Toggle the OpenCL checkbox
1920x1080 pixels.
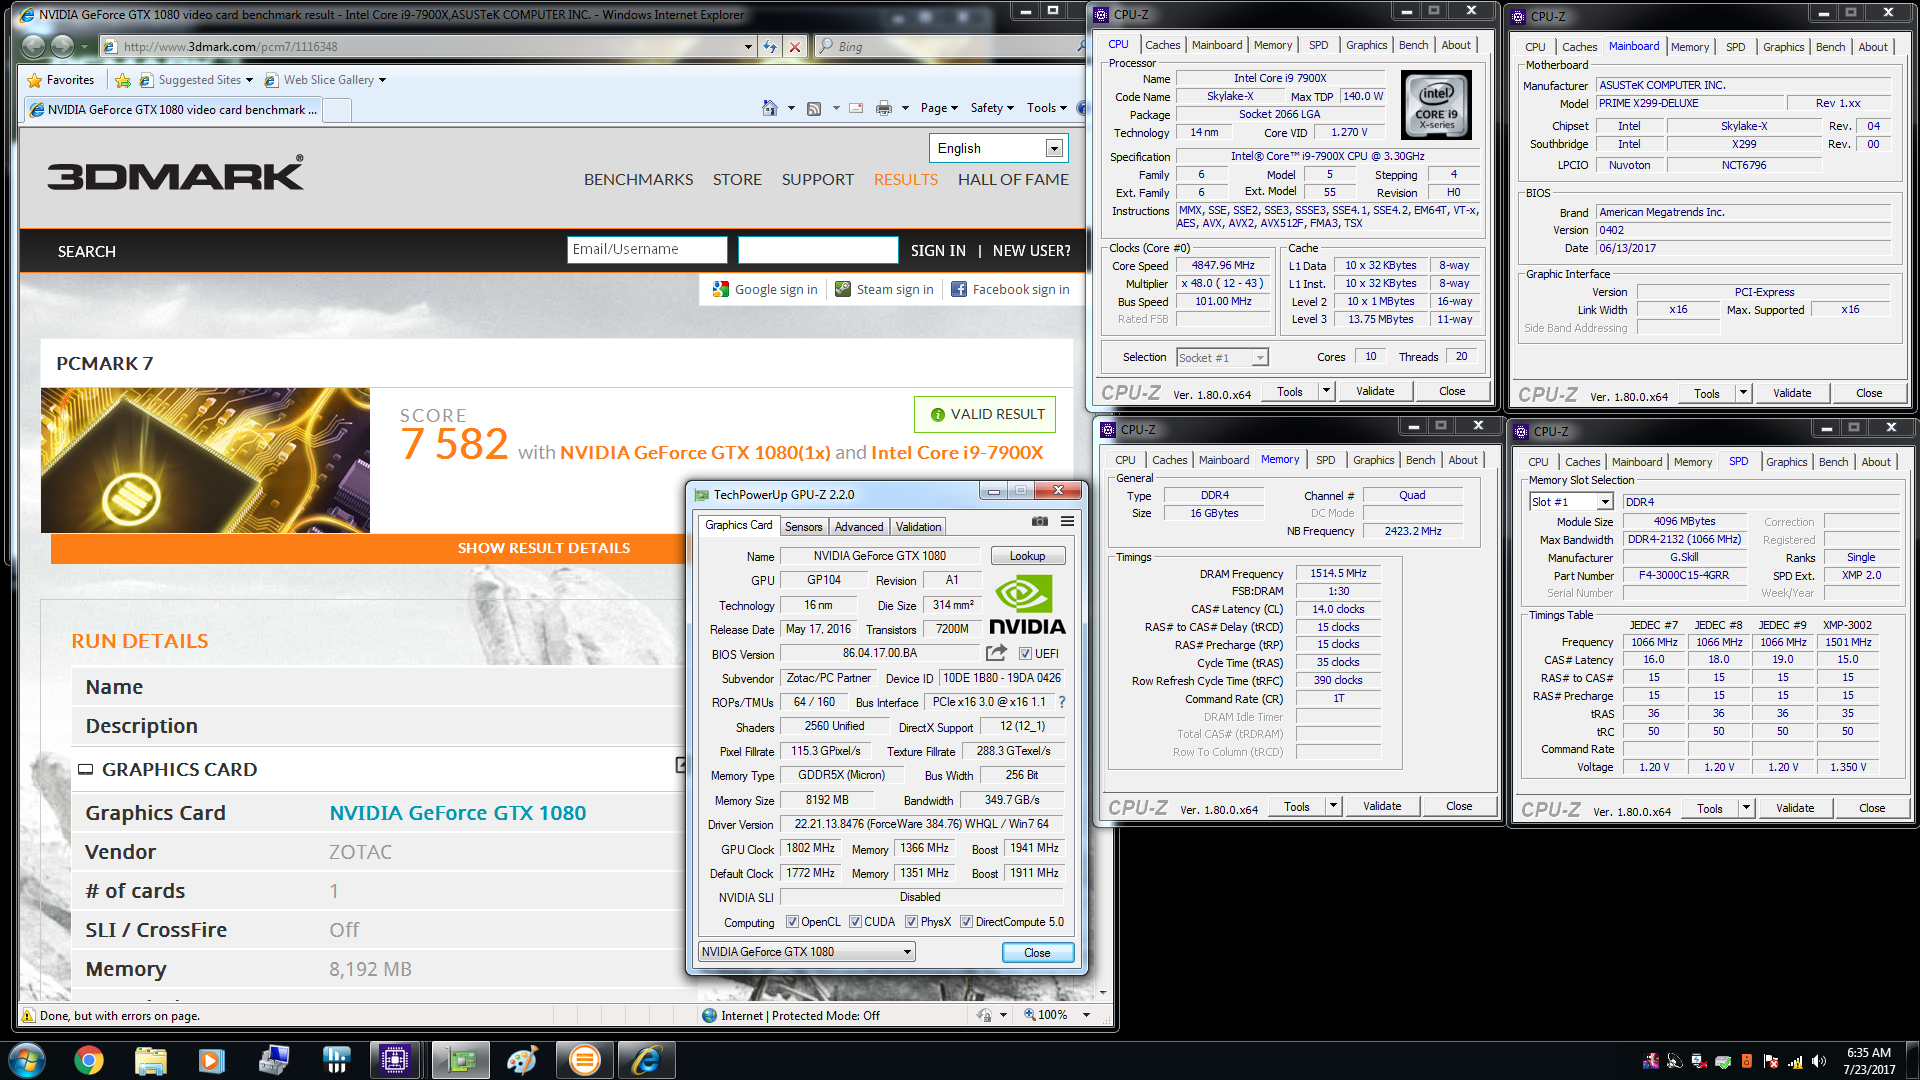coord(792,922)
